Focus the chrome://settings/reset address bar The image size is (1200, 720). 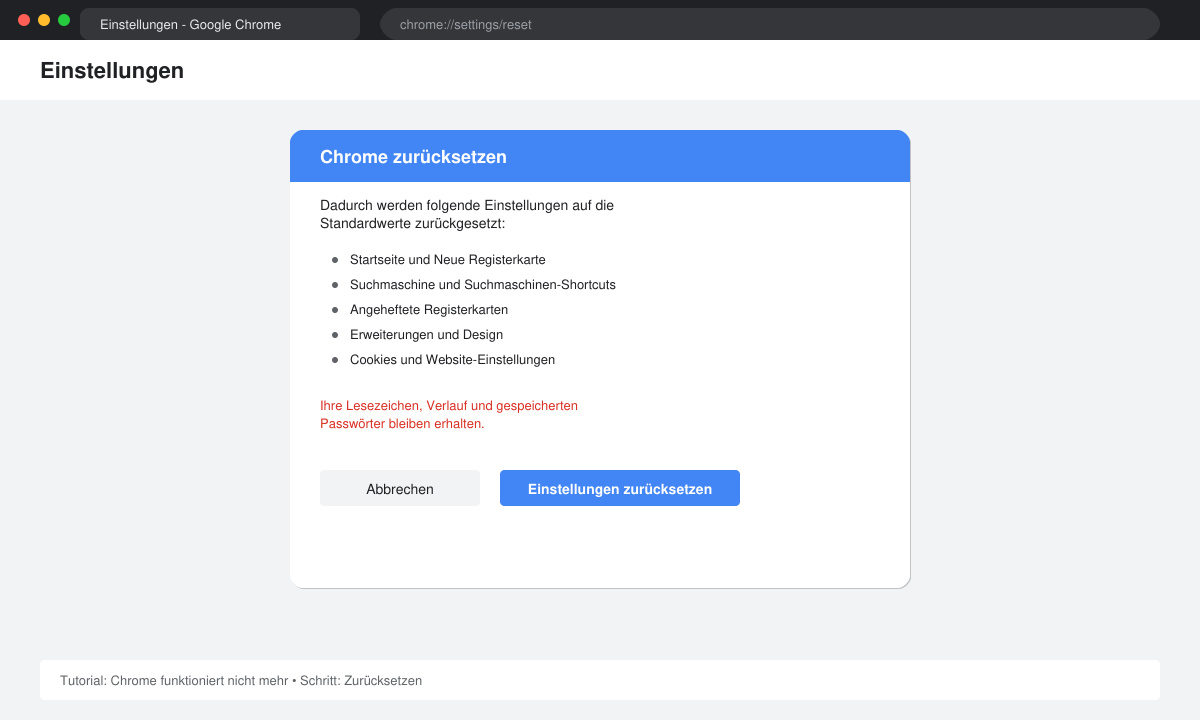click(770, 24)
